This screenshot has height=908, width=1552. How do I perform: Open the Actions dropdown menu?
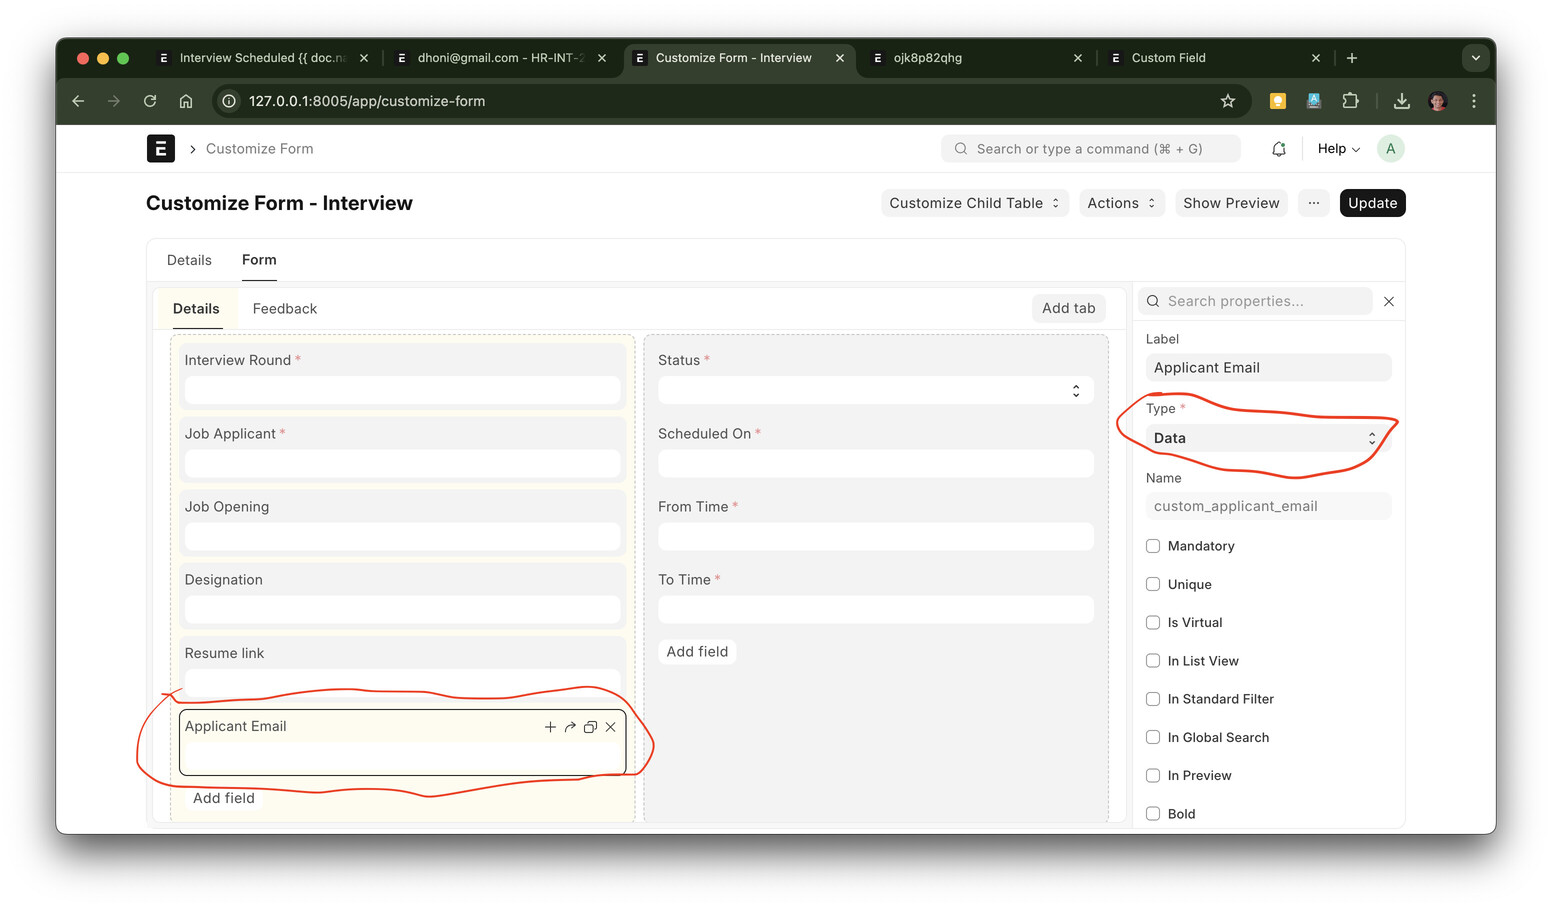(1121, 203)
